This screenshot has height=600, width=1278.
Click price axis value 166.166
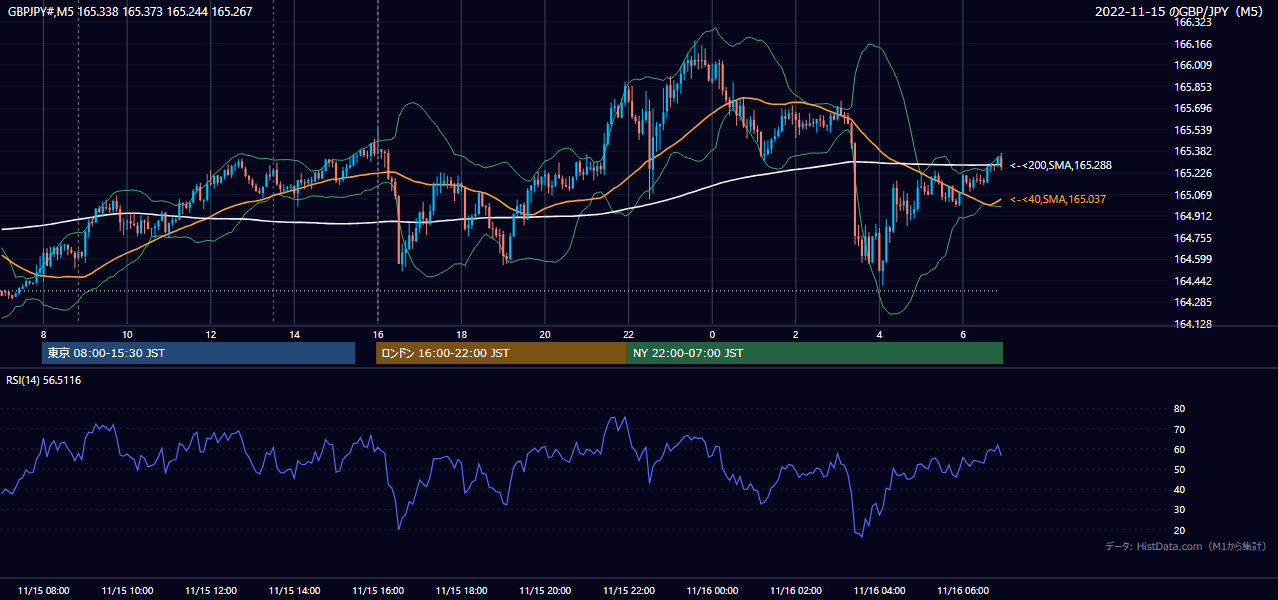click(1193, 44)
